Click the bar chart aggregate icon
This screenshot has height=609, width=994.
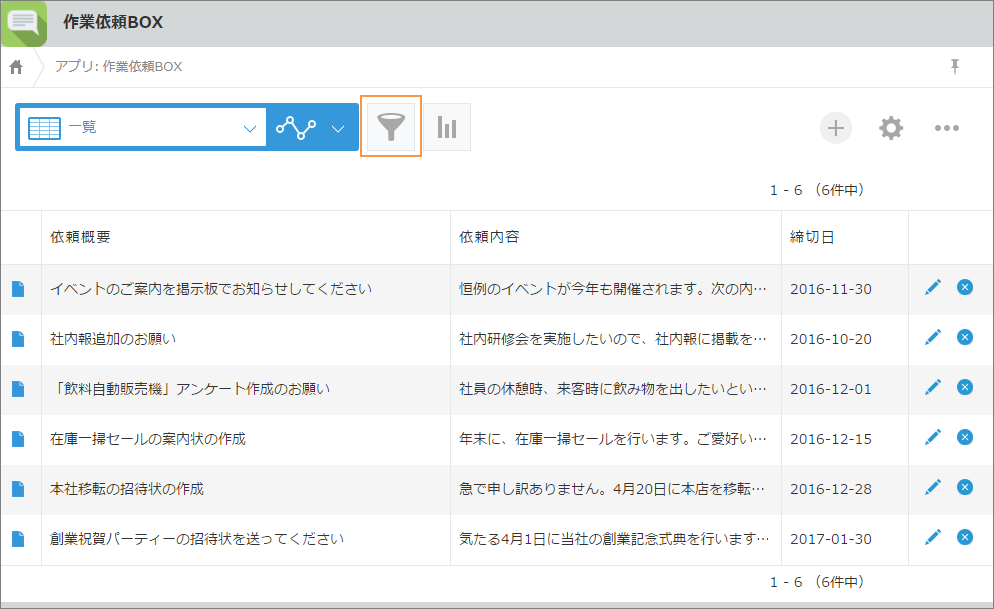(x=447, y=127)
